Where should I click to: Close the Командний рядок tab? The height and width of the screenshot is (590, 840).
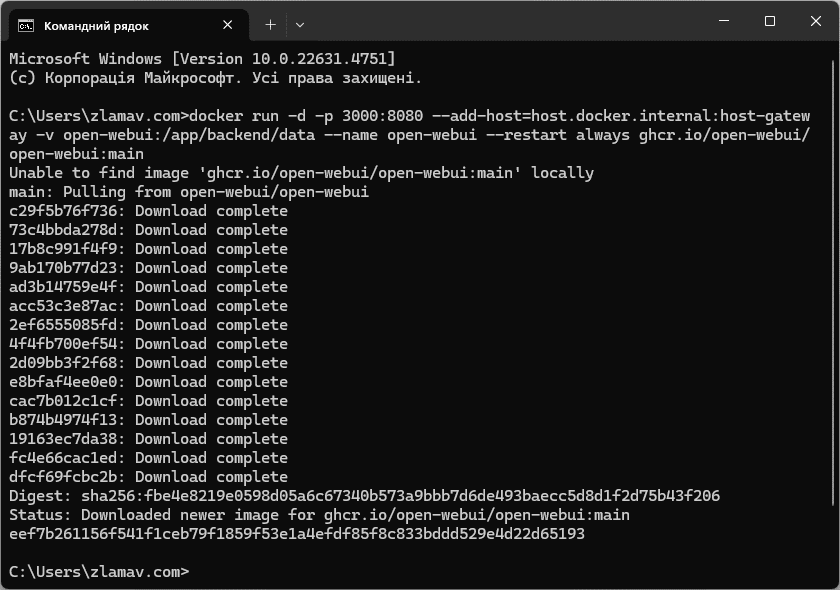(x=227, y=25)
